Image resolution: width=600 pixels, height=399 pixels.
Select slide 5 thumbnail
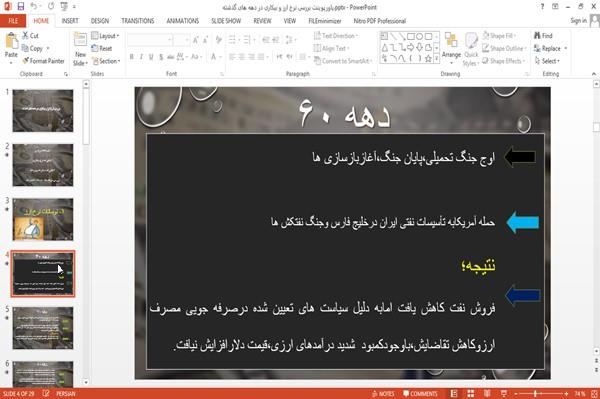[x=43, y=328]
